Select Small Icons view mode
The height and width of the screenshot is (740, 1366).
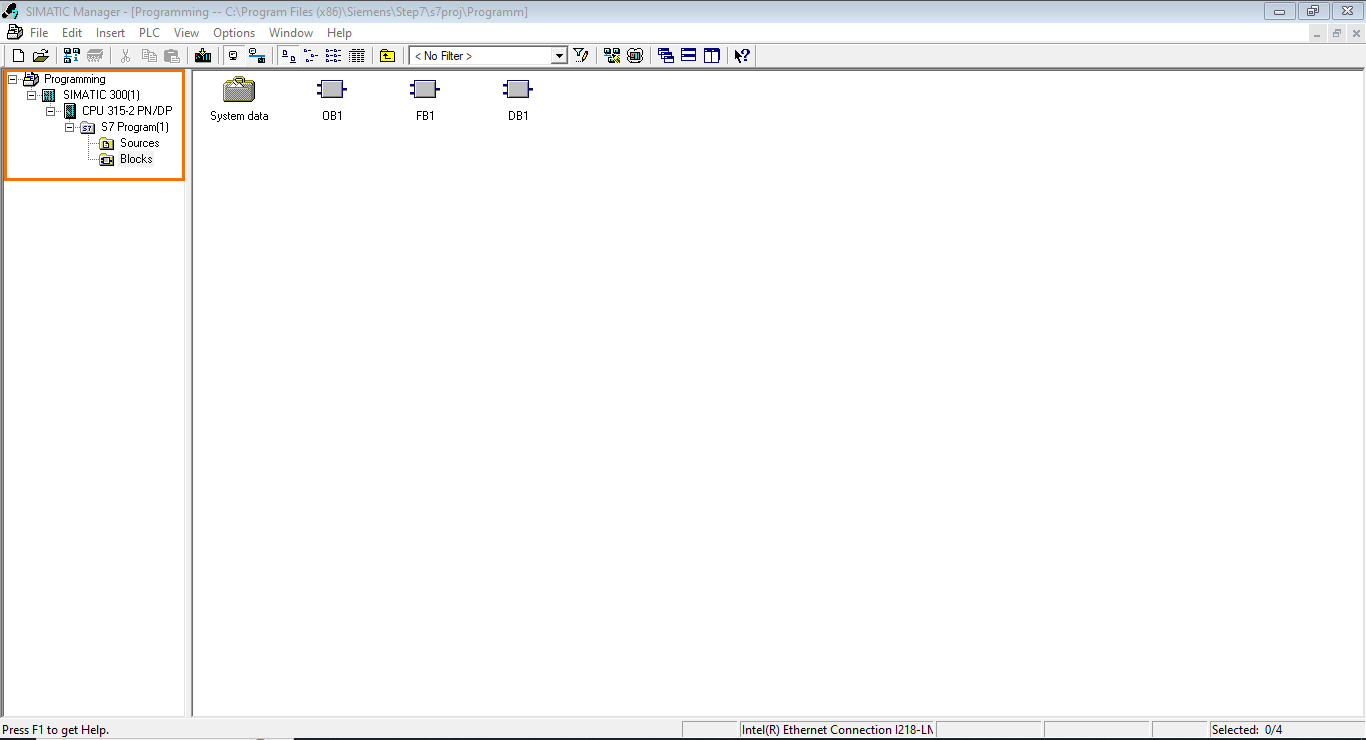click(x=310, y=56)
